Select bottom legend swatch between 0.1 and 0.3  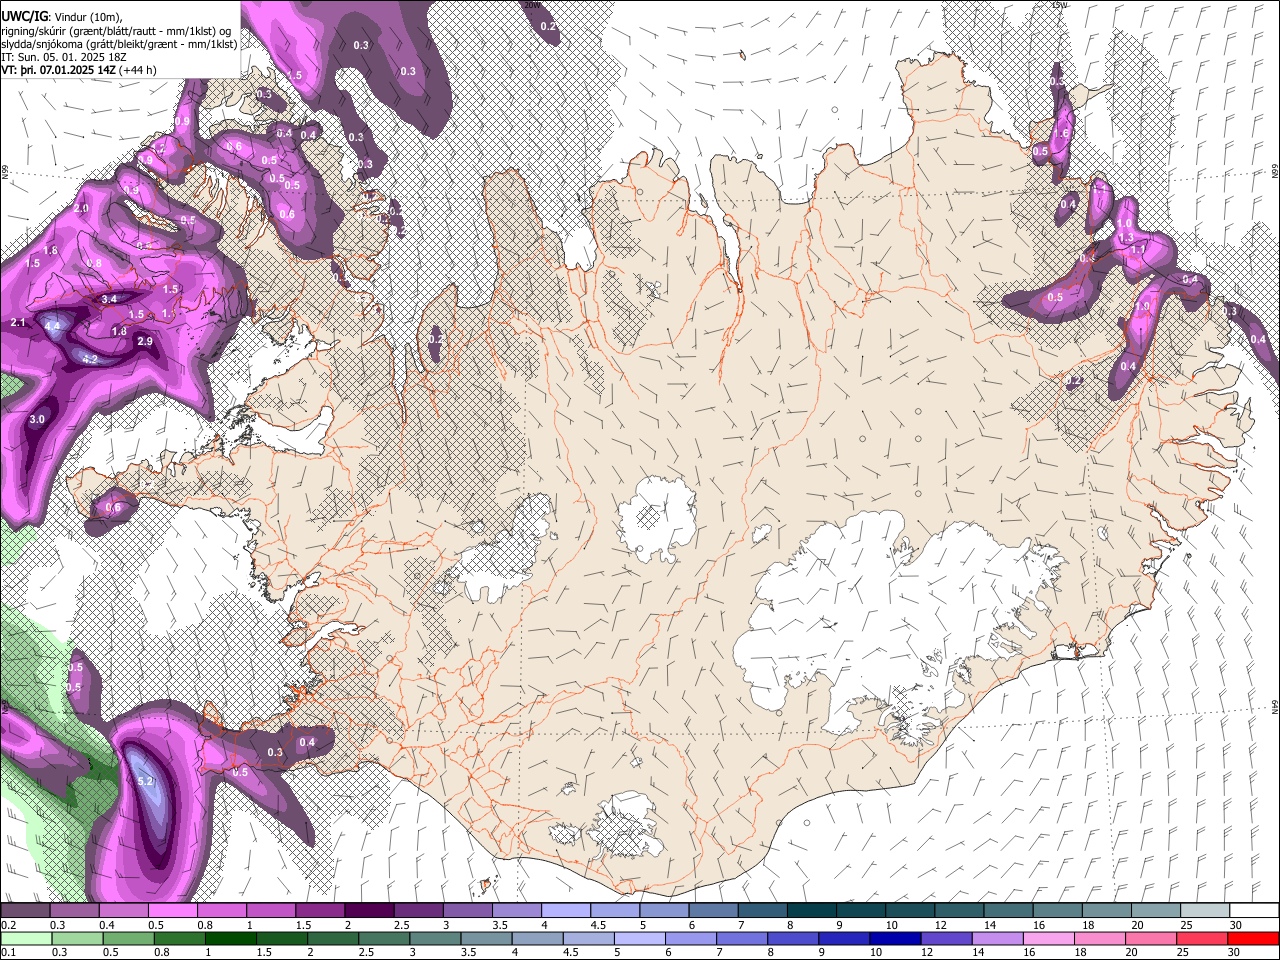point(25,939)
